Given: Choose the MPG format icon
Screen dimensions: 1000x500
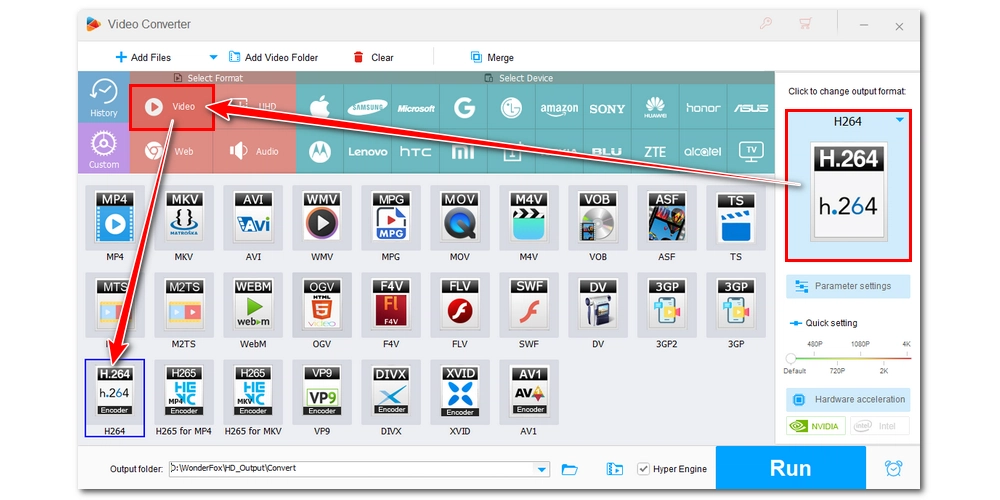Looking at the screenshot, I should [390, 218].
